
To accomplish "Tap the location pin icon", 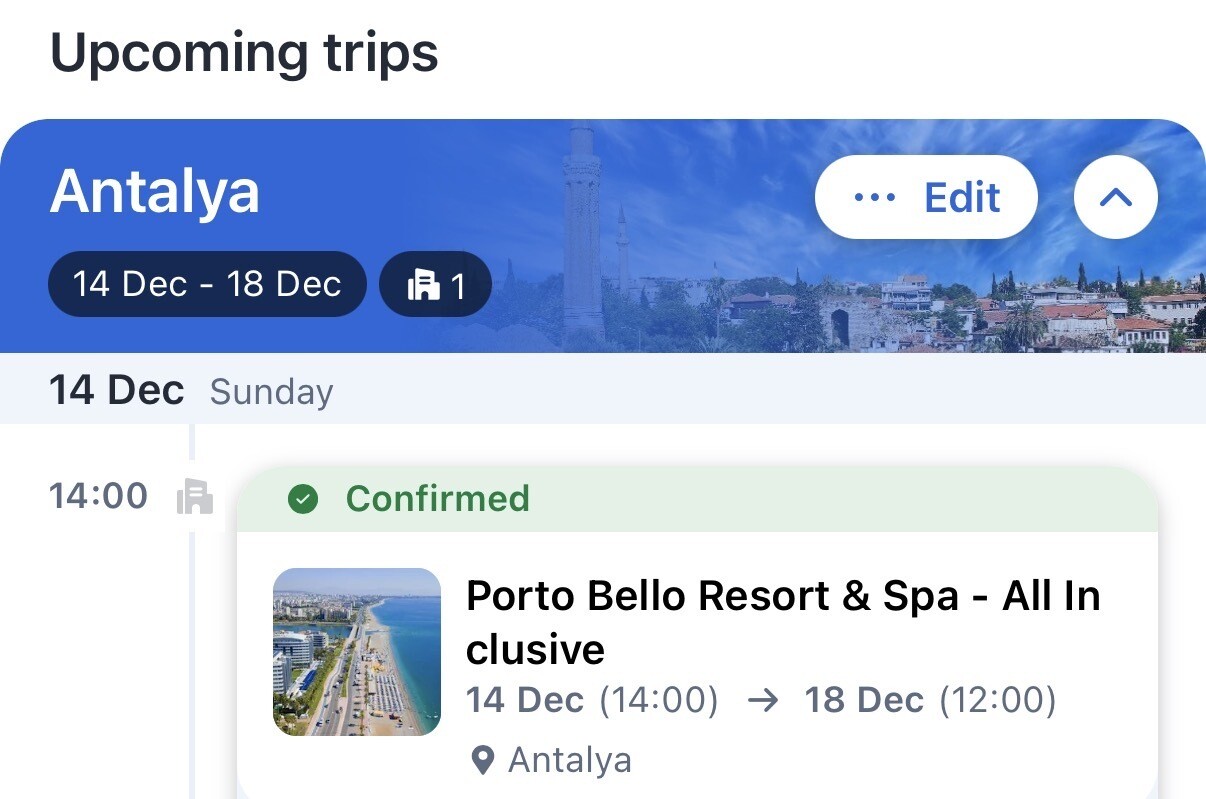I will (483, 762).
